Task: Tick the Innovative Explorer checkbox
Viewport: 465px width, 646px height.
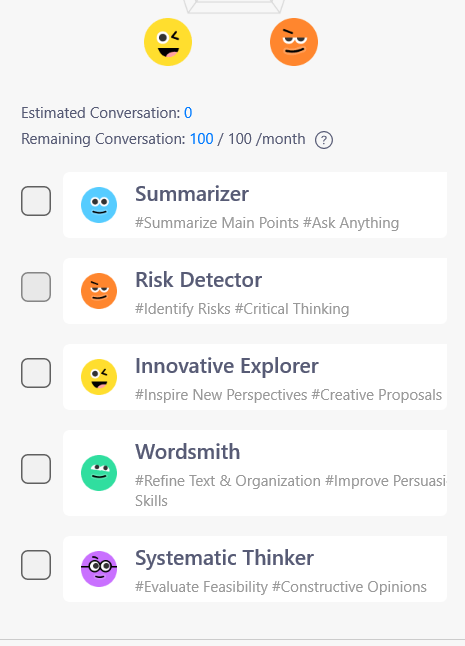Action: tap(36, 373)
